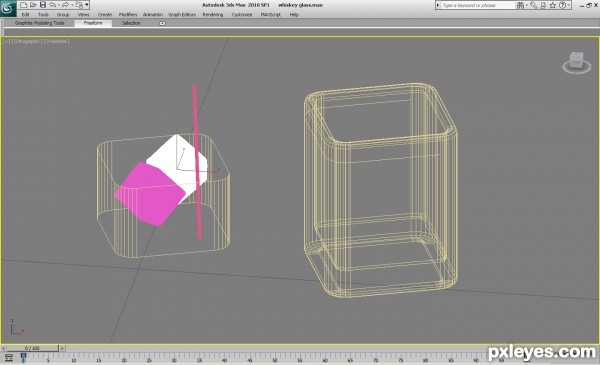Open a file from the toolbar

pos(33,5)
